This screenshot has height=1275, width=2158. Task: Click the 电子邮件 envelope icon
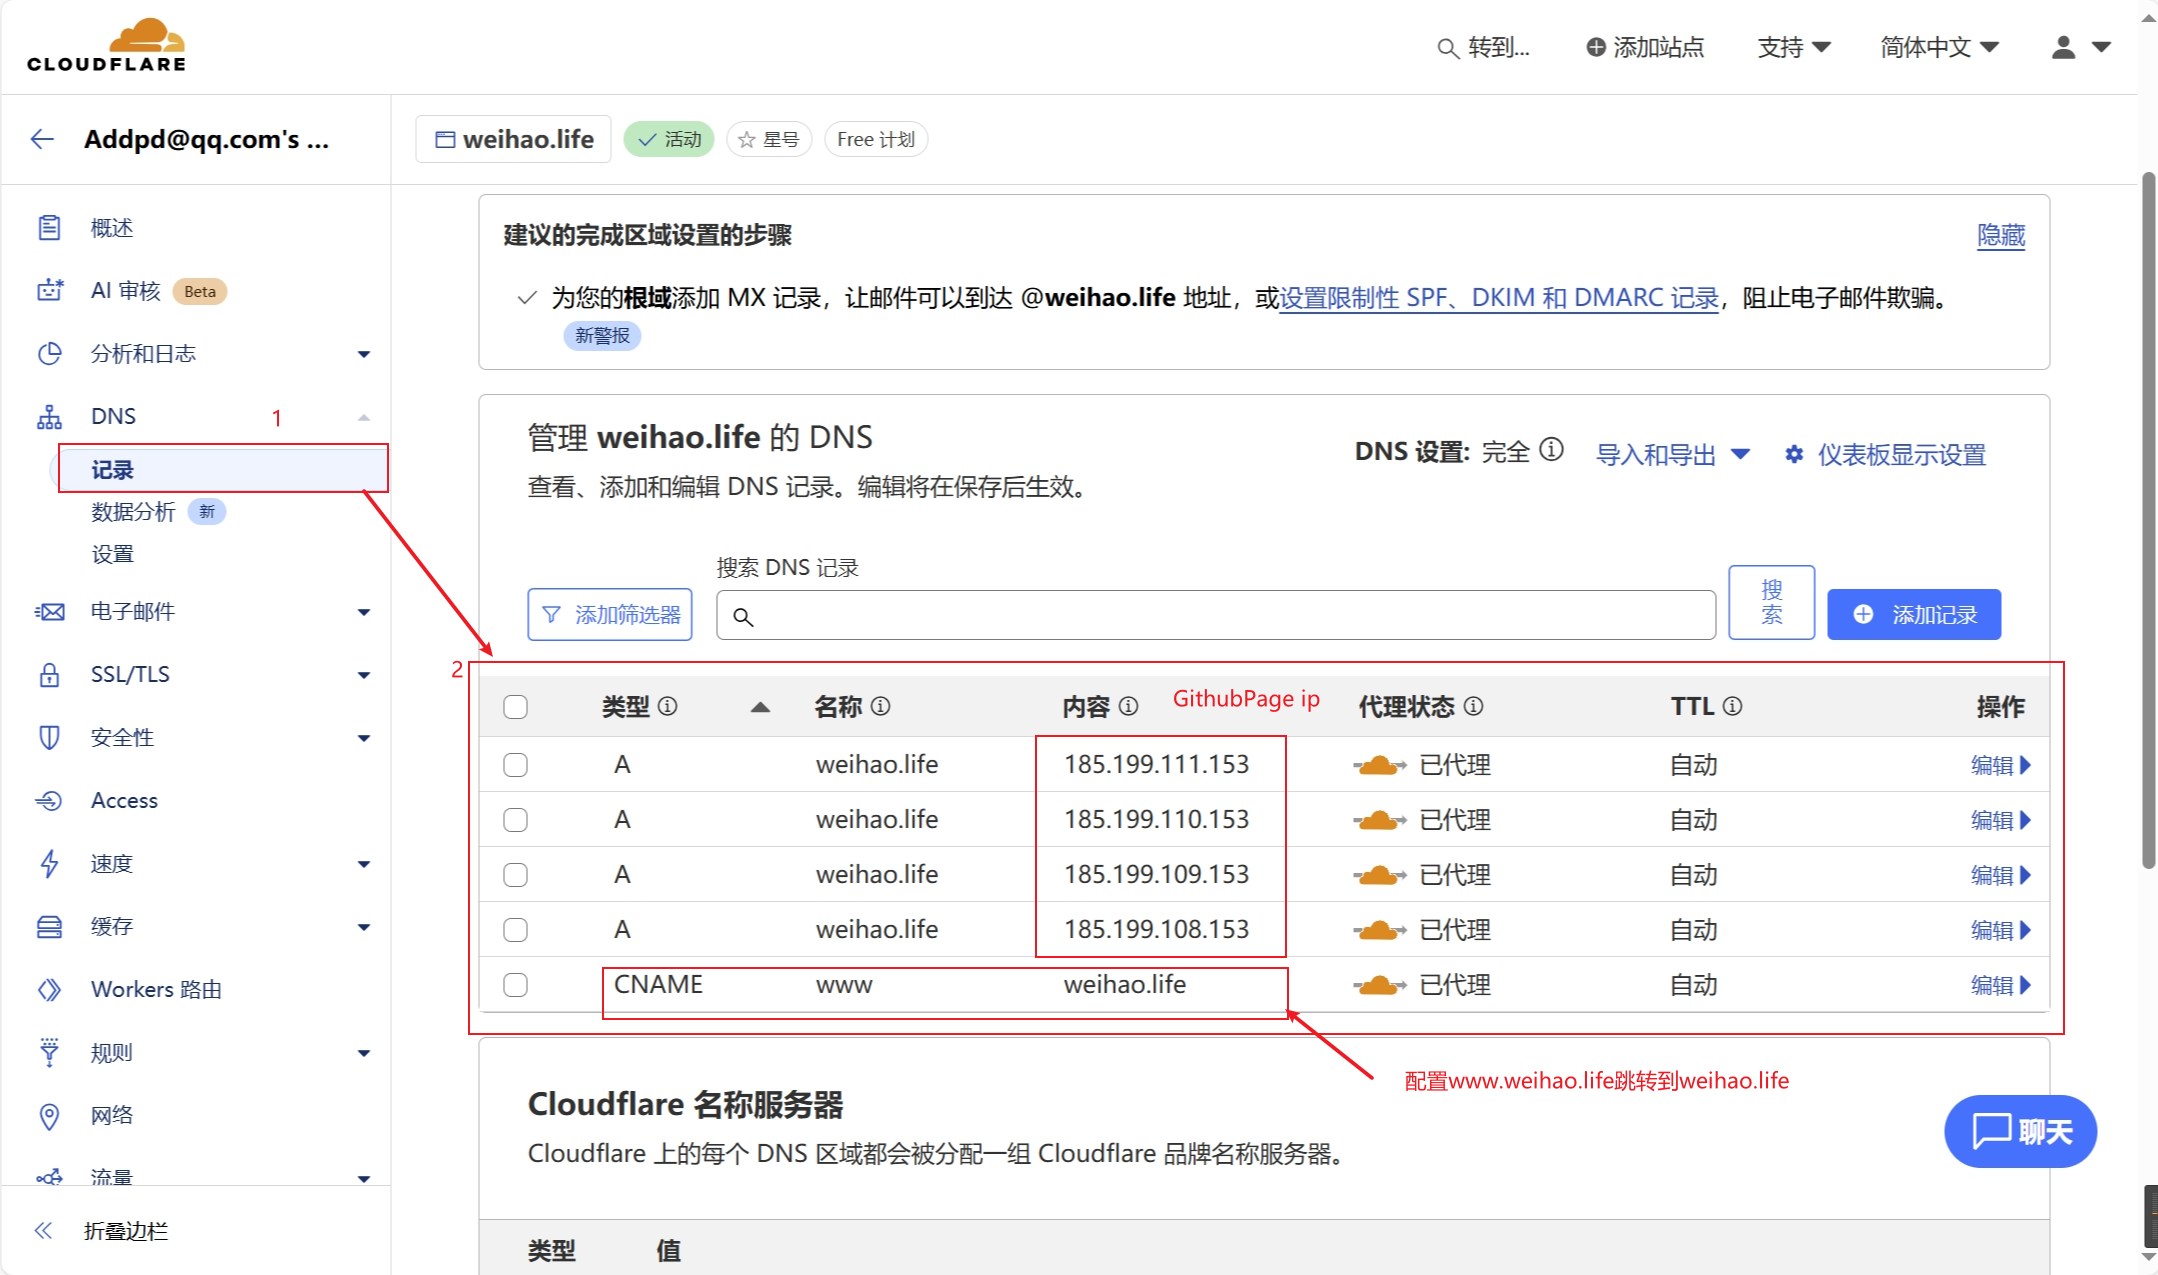49,612
